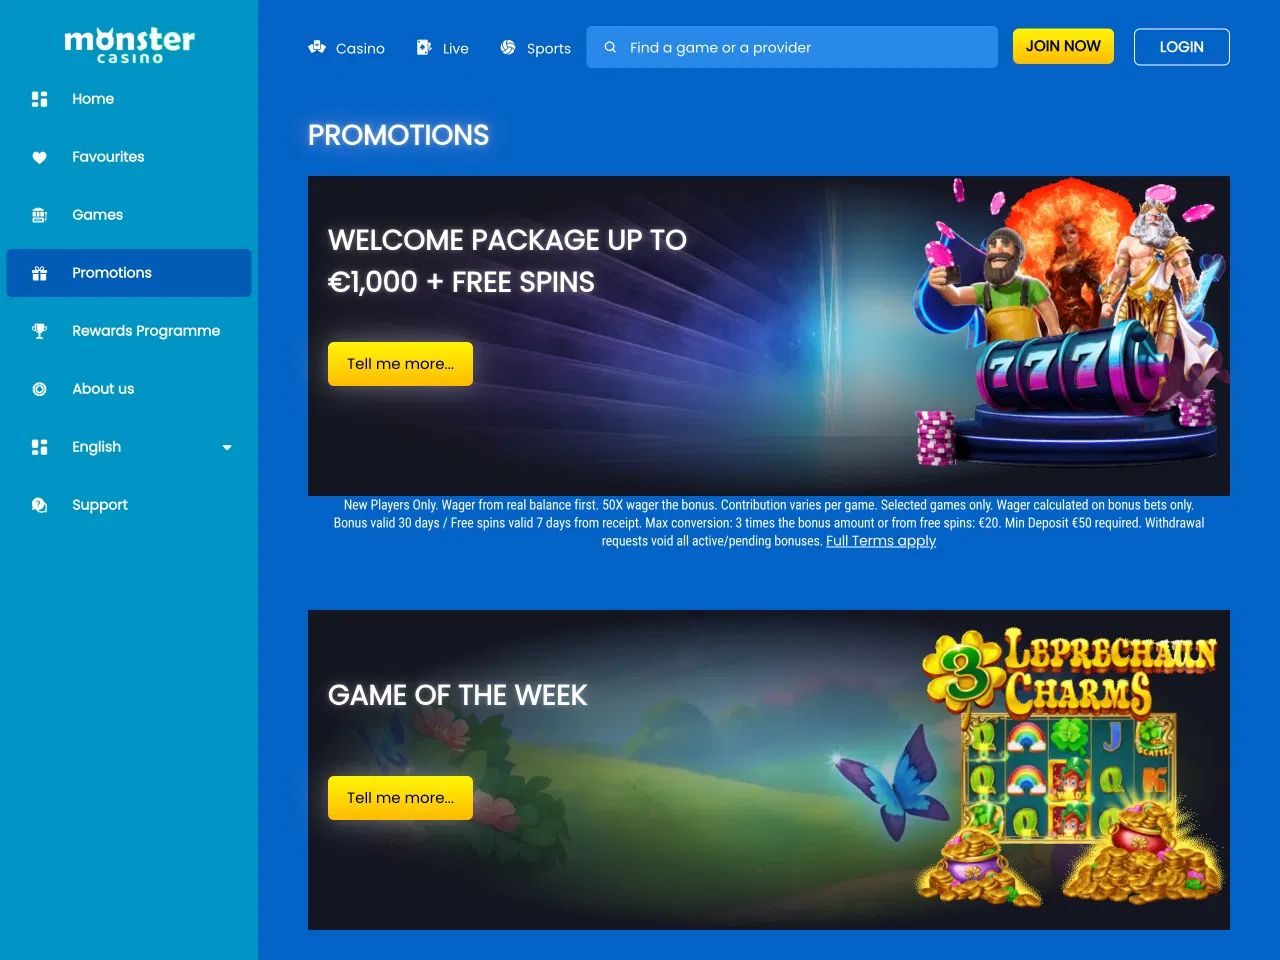This screenshot has height=960, width=1280.
Task: Click the Rewards Programme trophy icon
Action: [x=40, y=331]
